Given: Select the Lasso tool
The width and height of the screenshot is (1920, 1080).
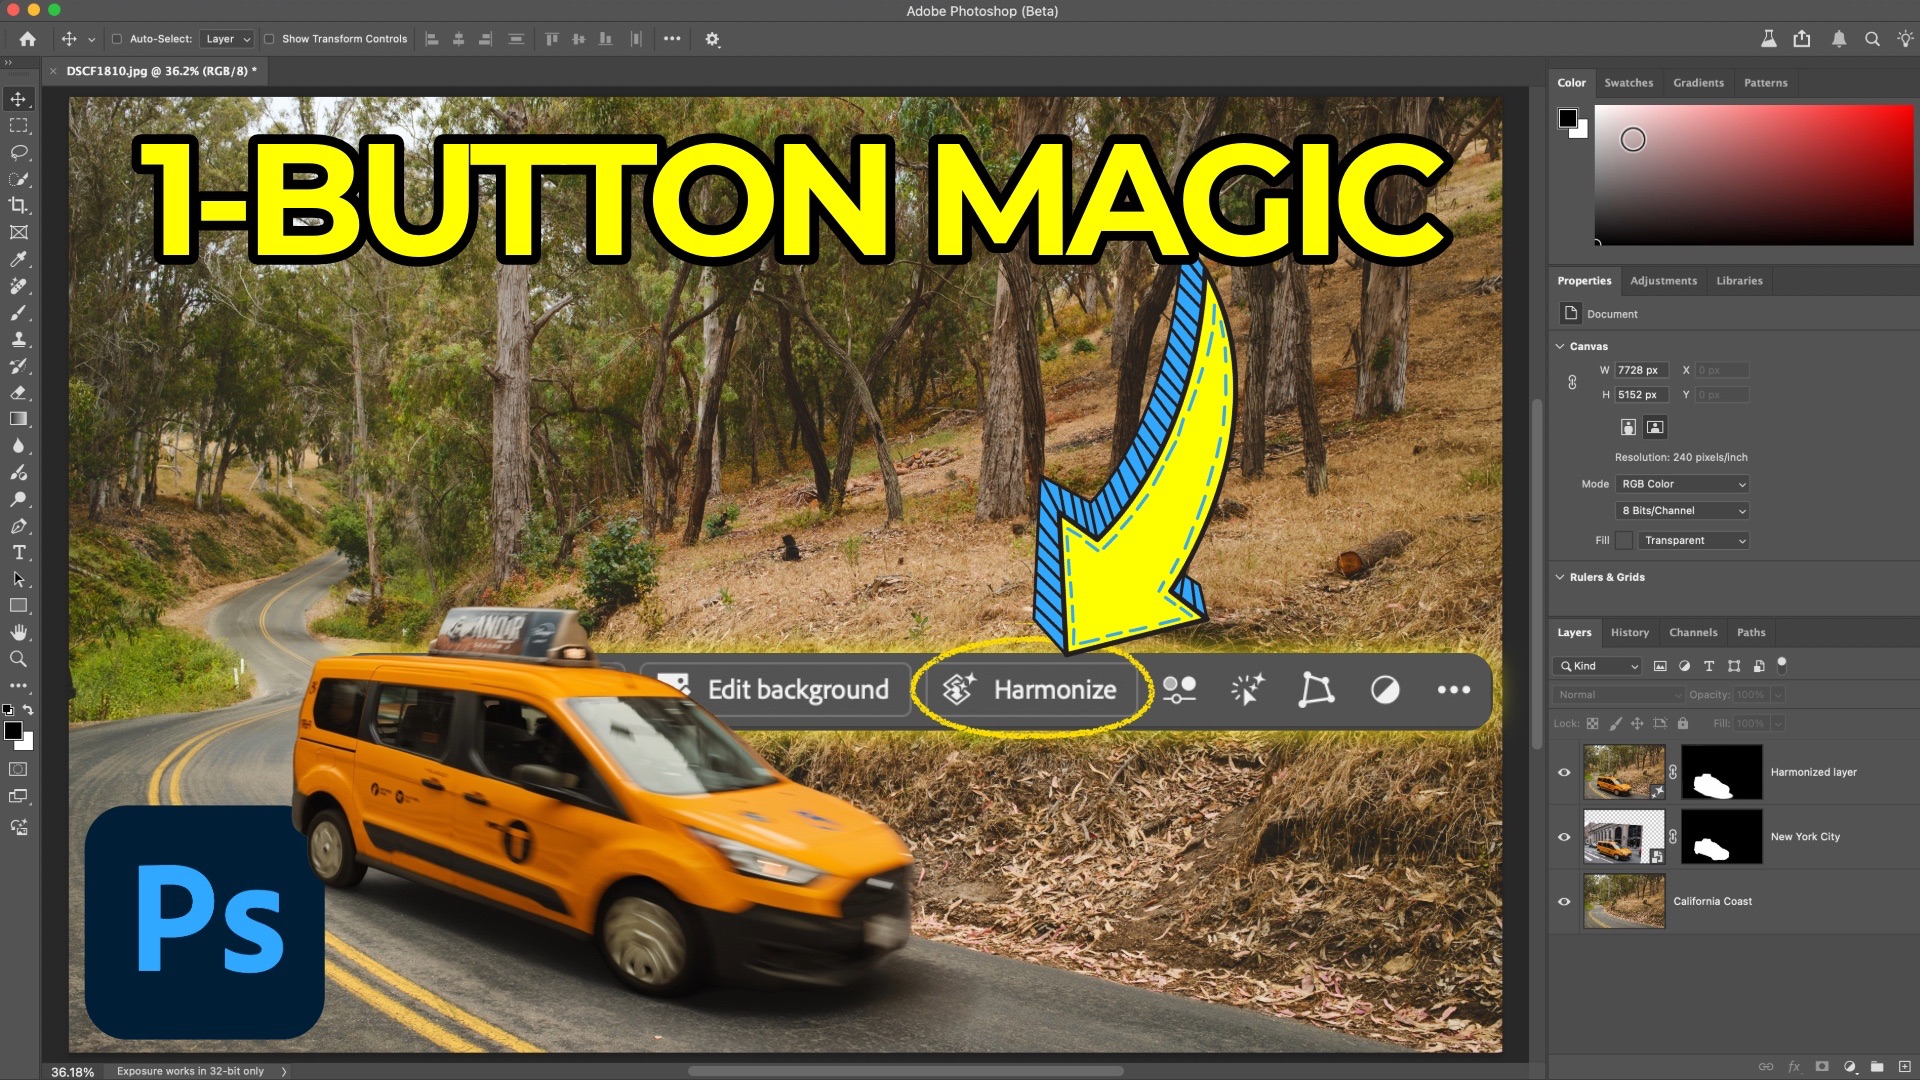Looking at the screenshot, I should coord(19,153).
